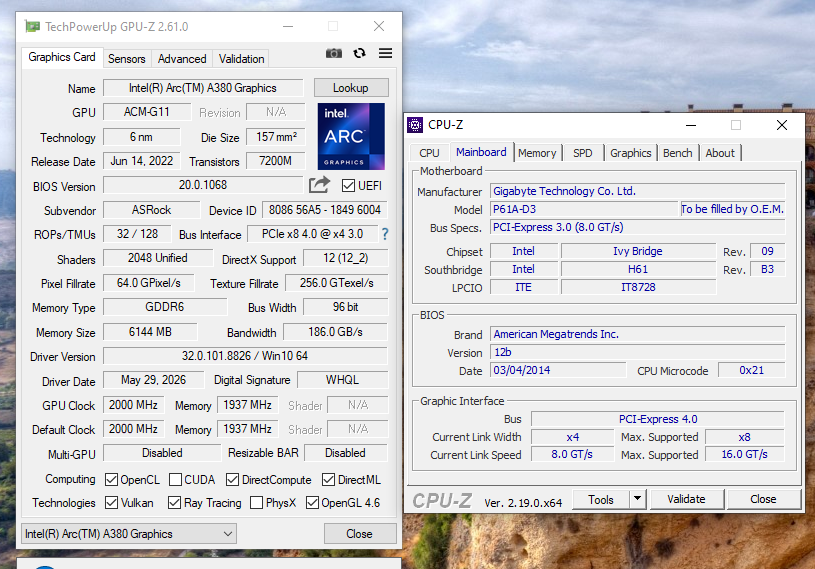Open the About tab in CPU-Z
The width and height of the screenshot is (815, 569).
720,153
